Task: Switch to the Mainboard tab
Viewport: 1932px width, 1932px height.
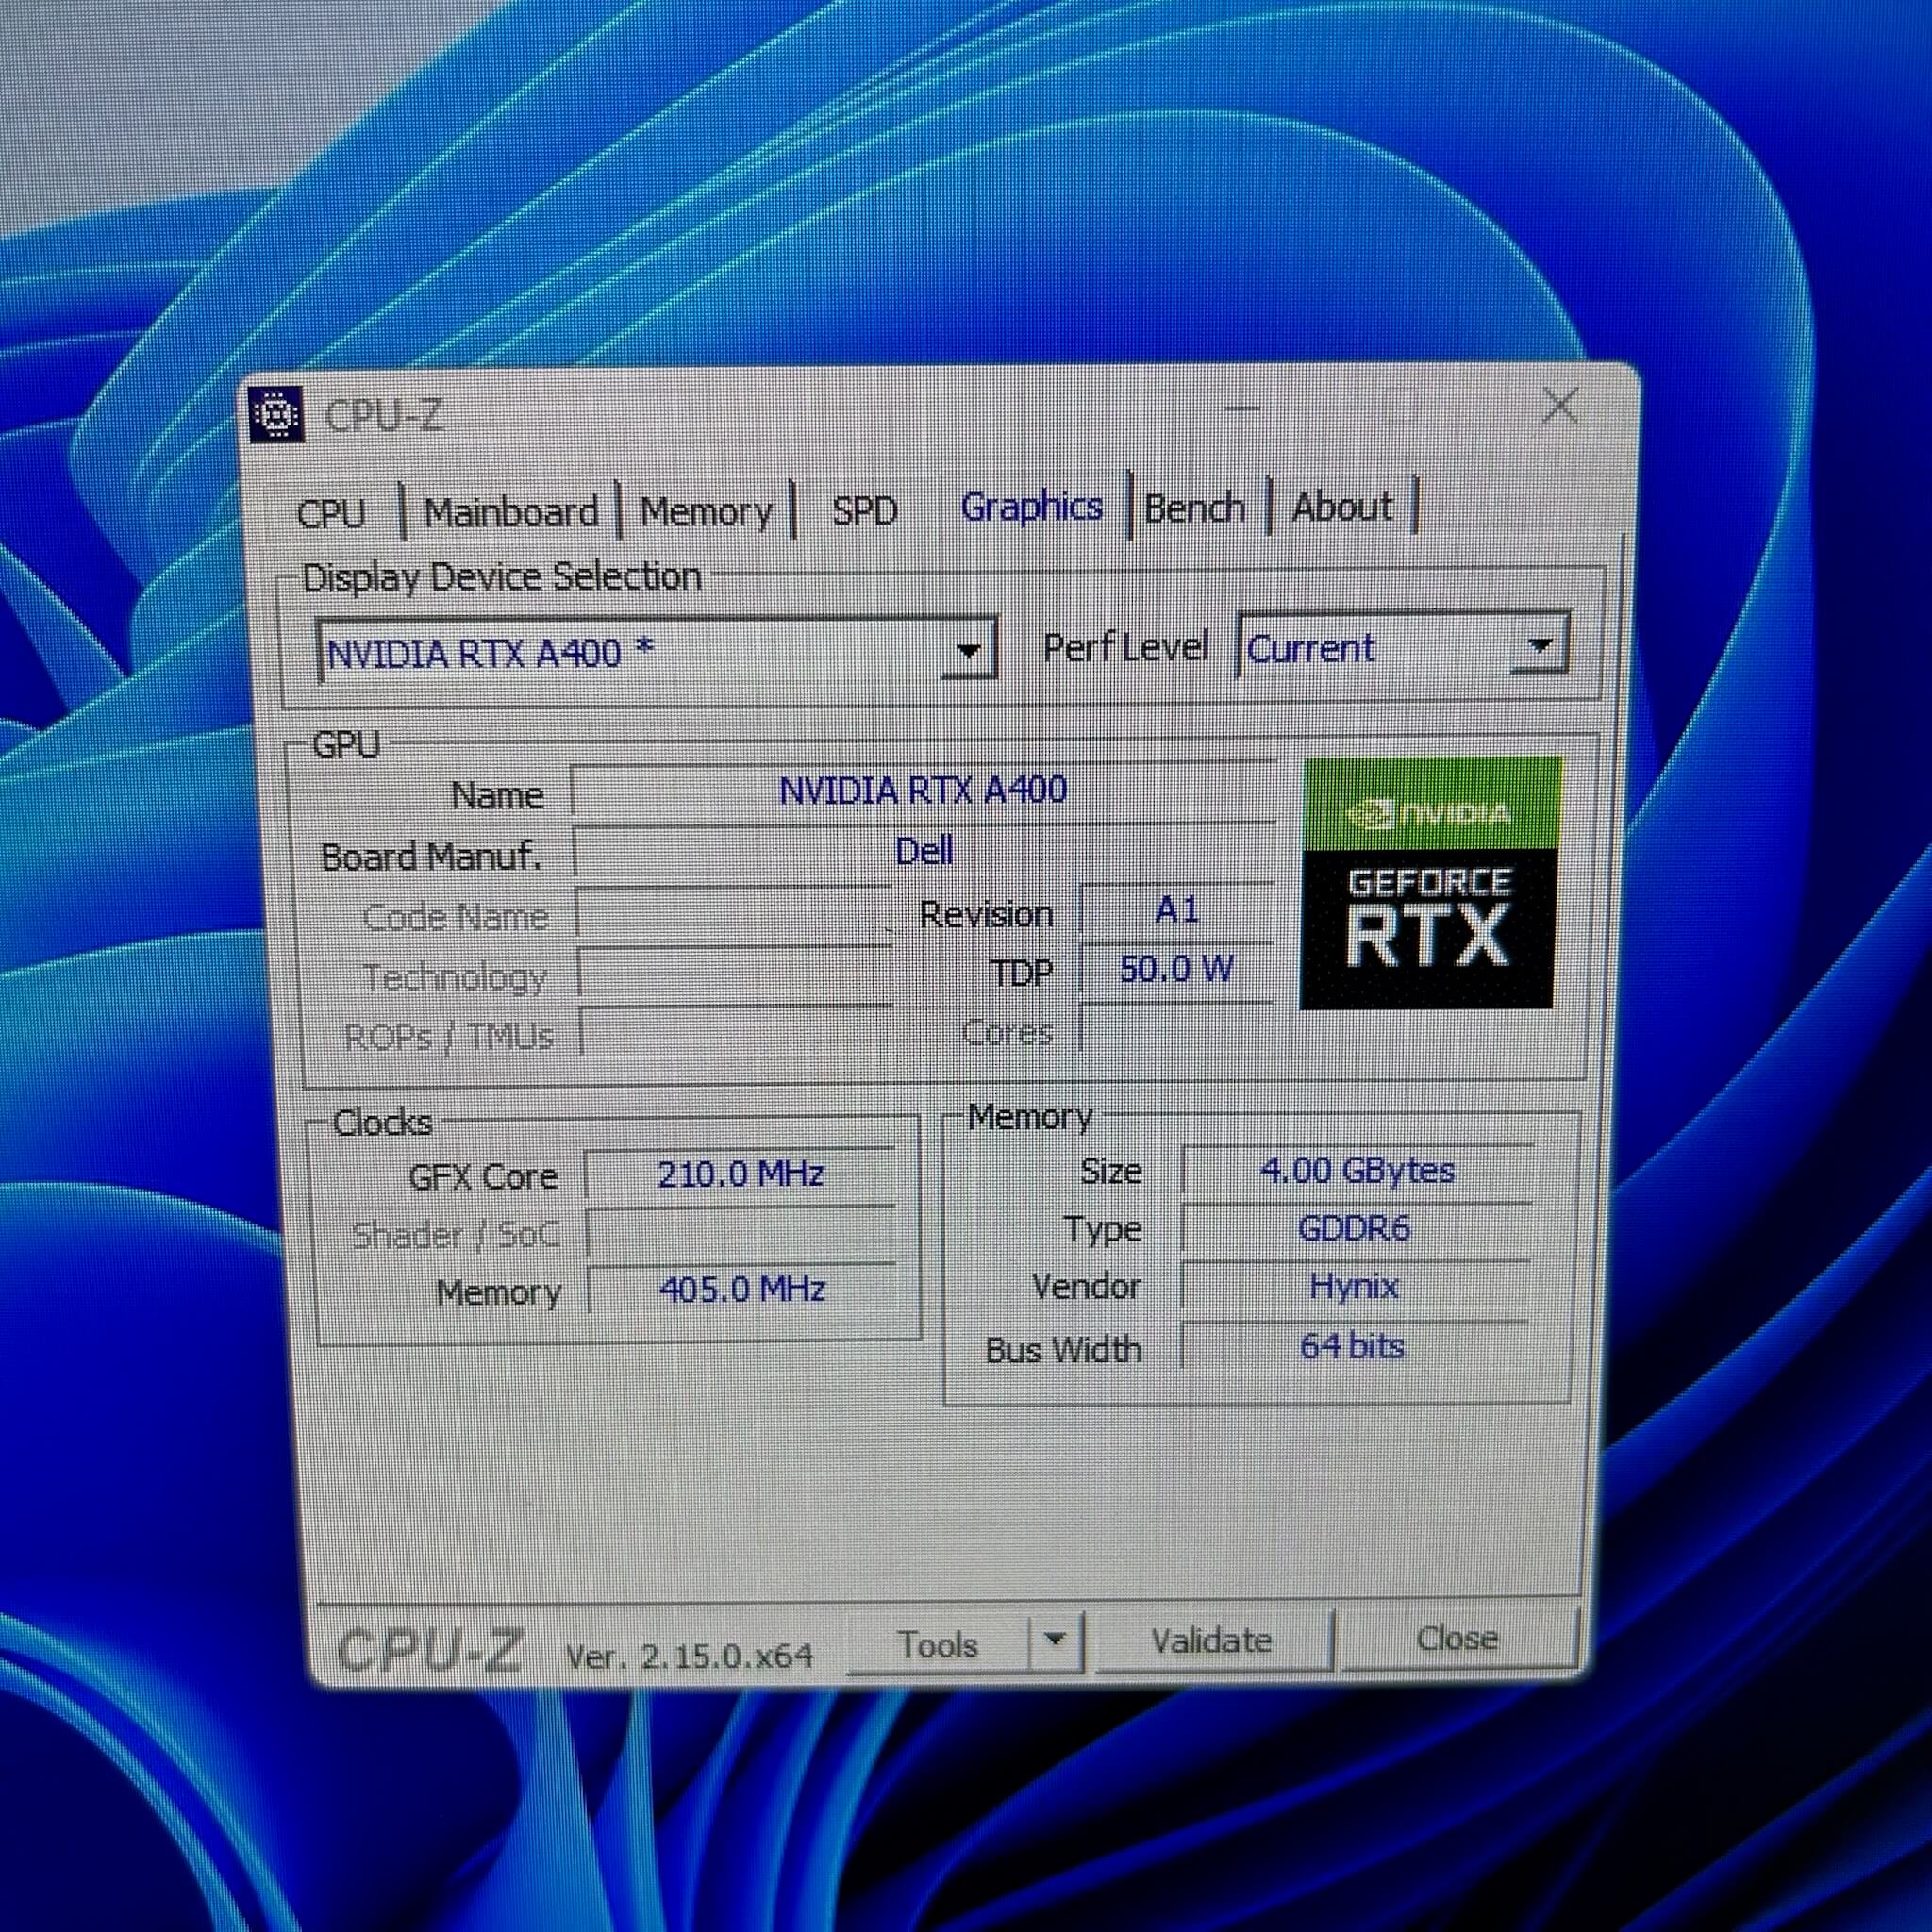Action: [511, 512]
